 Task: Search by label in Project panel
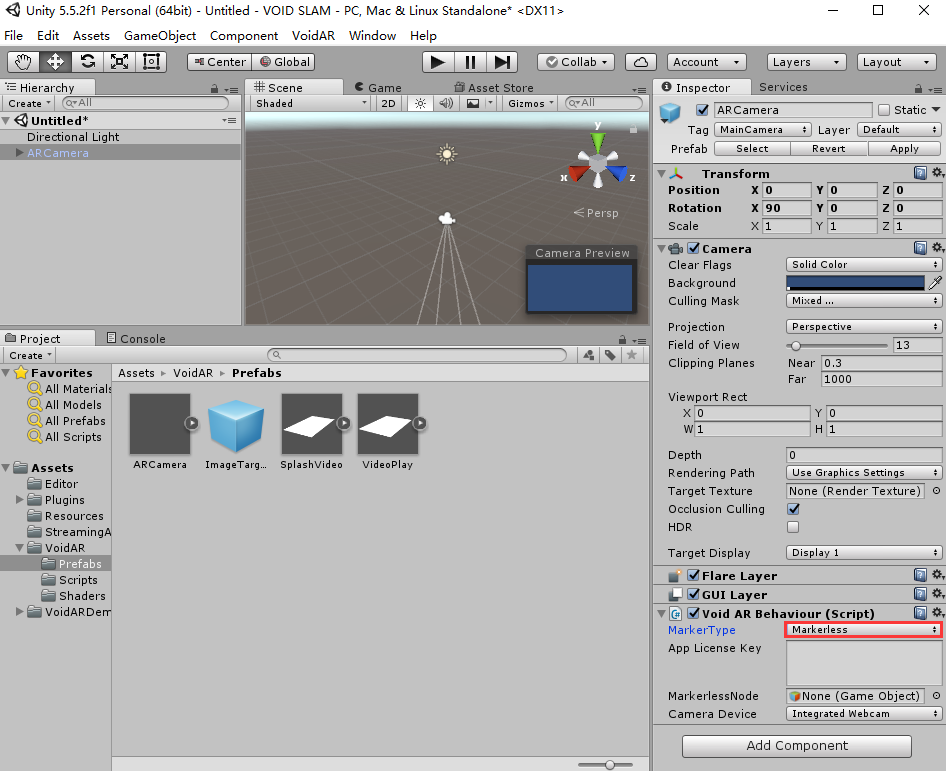tap(610, 355)
